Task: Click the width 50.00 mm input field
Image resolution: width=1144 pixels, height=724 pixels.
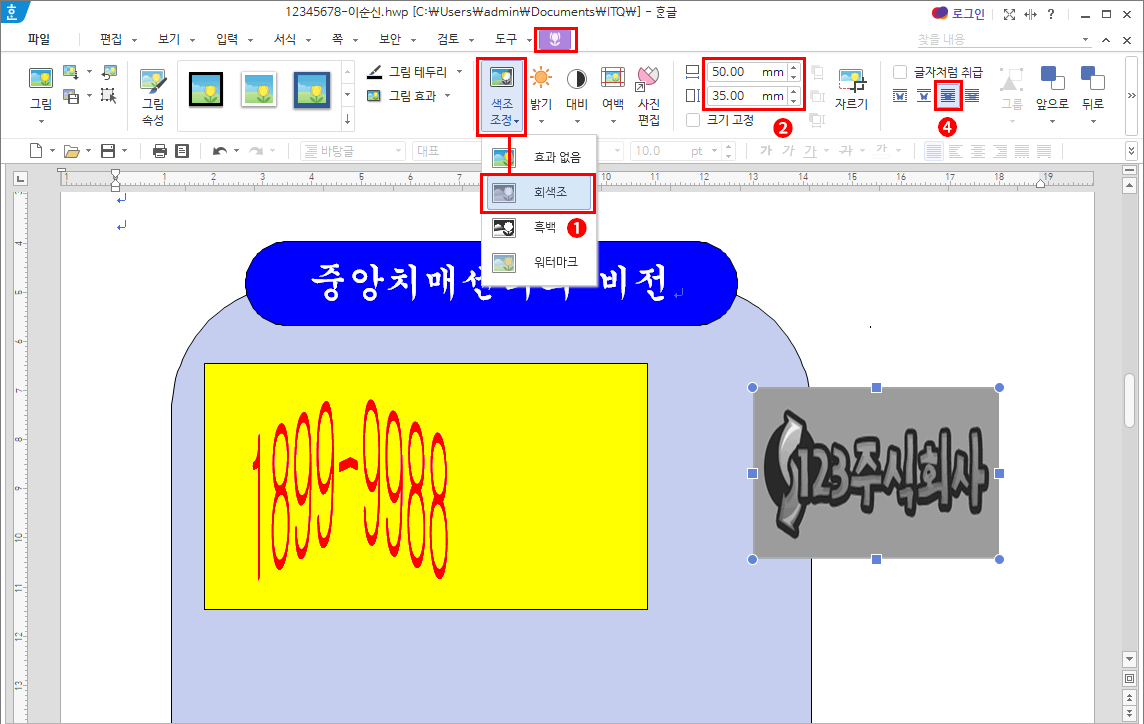Action: coord(747,72)
